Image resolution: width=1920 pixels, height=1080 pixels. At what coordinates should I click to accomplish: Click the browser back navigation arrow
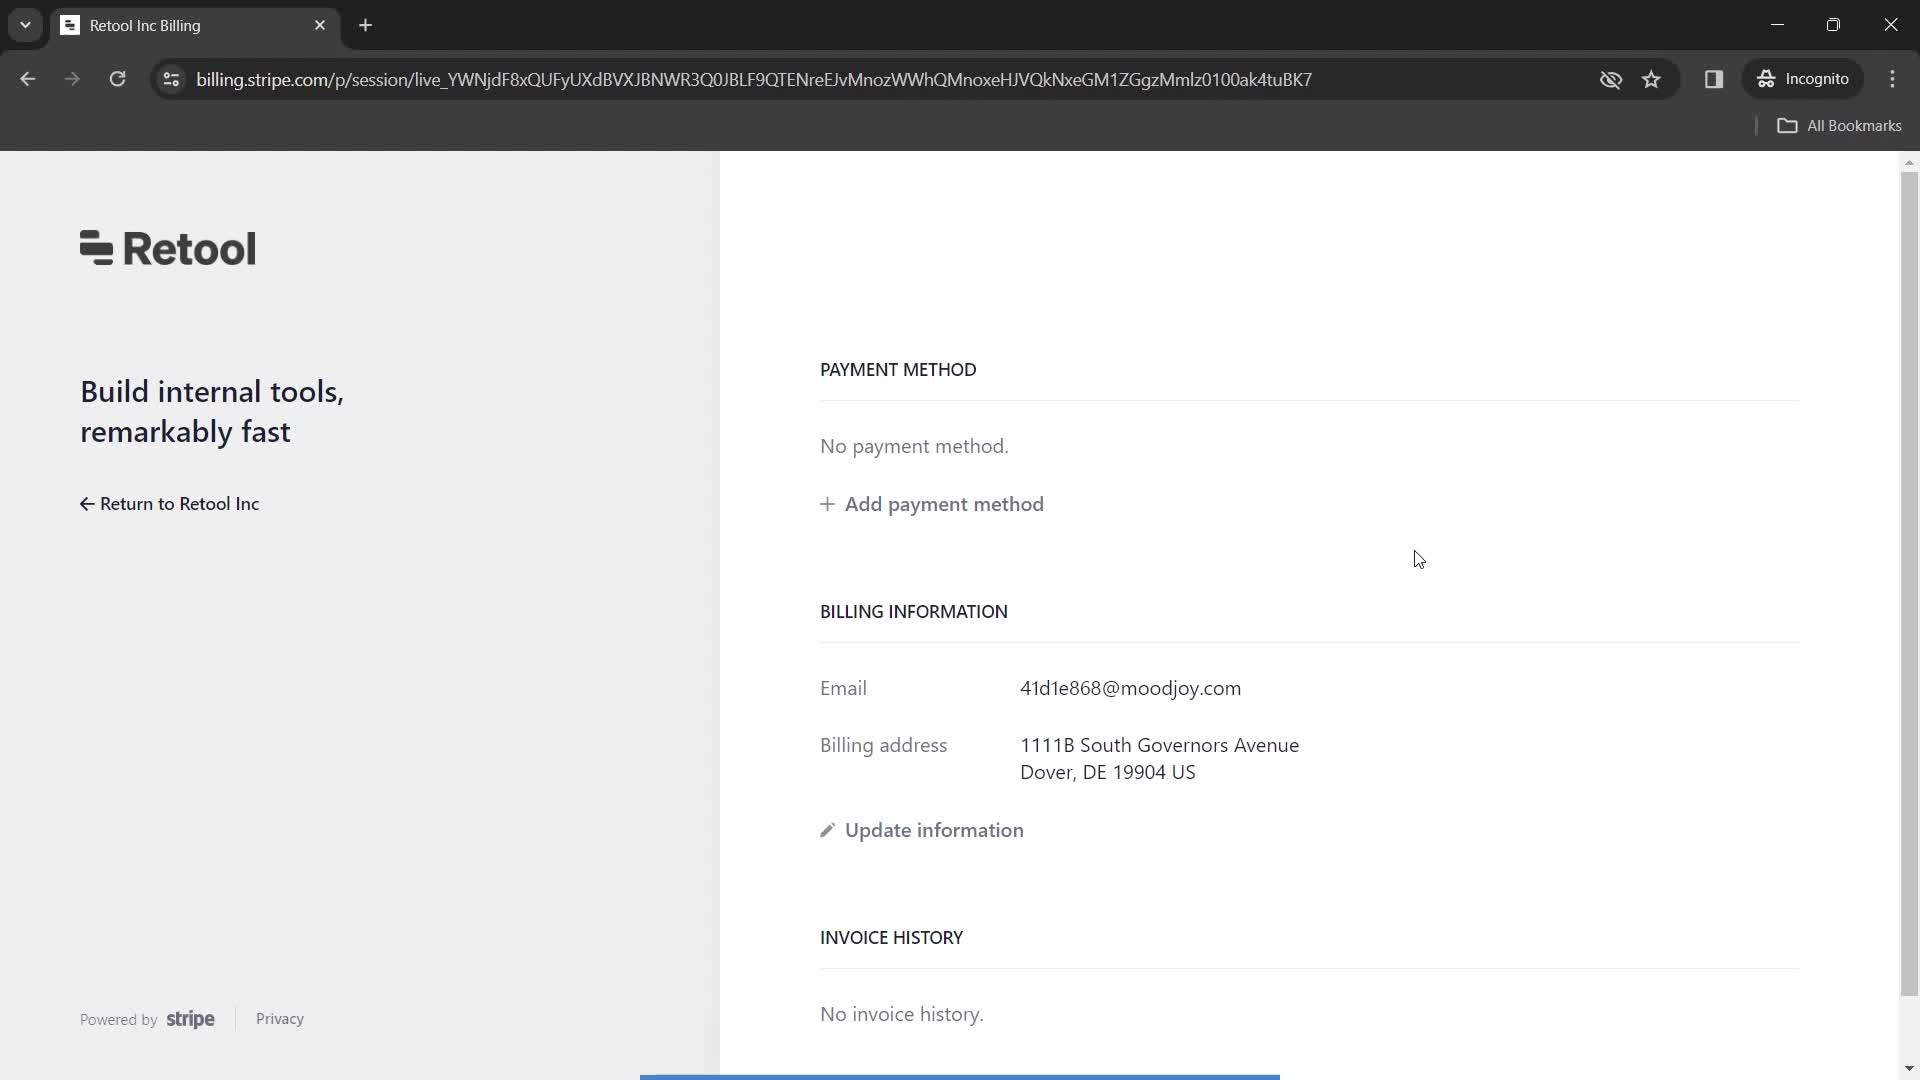pyautogui.click(x=28, y=79)
